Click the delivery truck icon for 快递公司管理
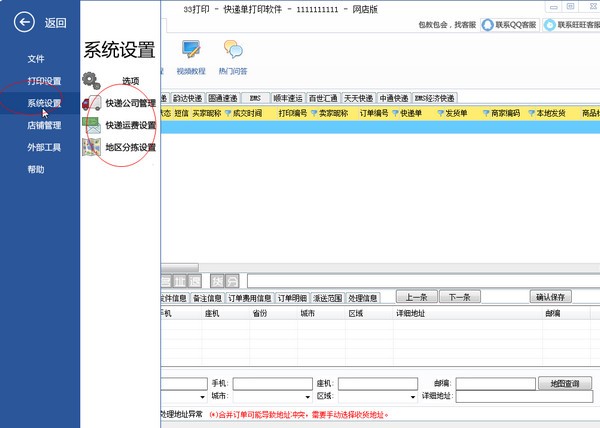The image size is (600, 428). pyautogui.click(x=91, y=103)
